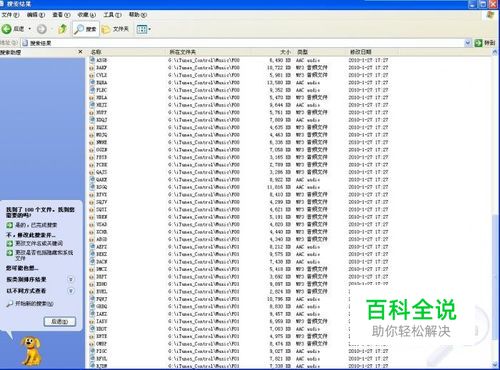The image size is (500, 370).
Task: Open the 查看 menu
Action: click(61, 15)
